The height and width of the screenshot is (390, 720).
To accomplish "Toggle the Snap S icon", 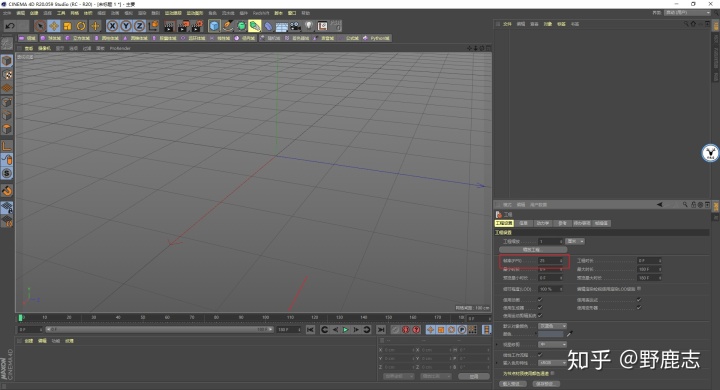I will pyautogui.click(x=7, y=173).
